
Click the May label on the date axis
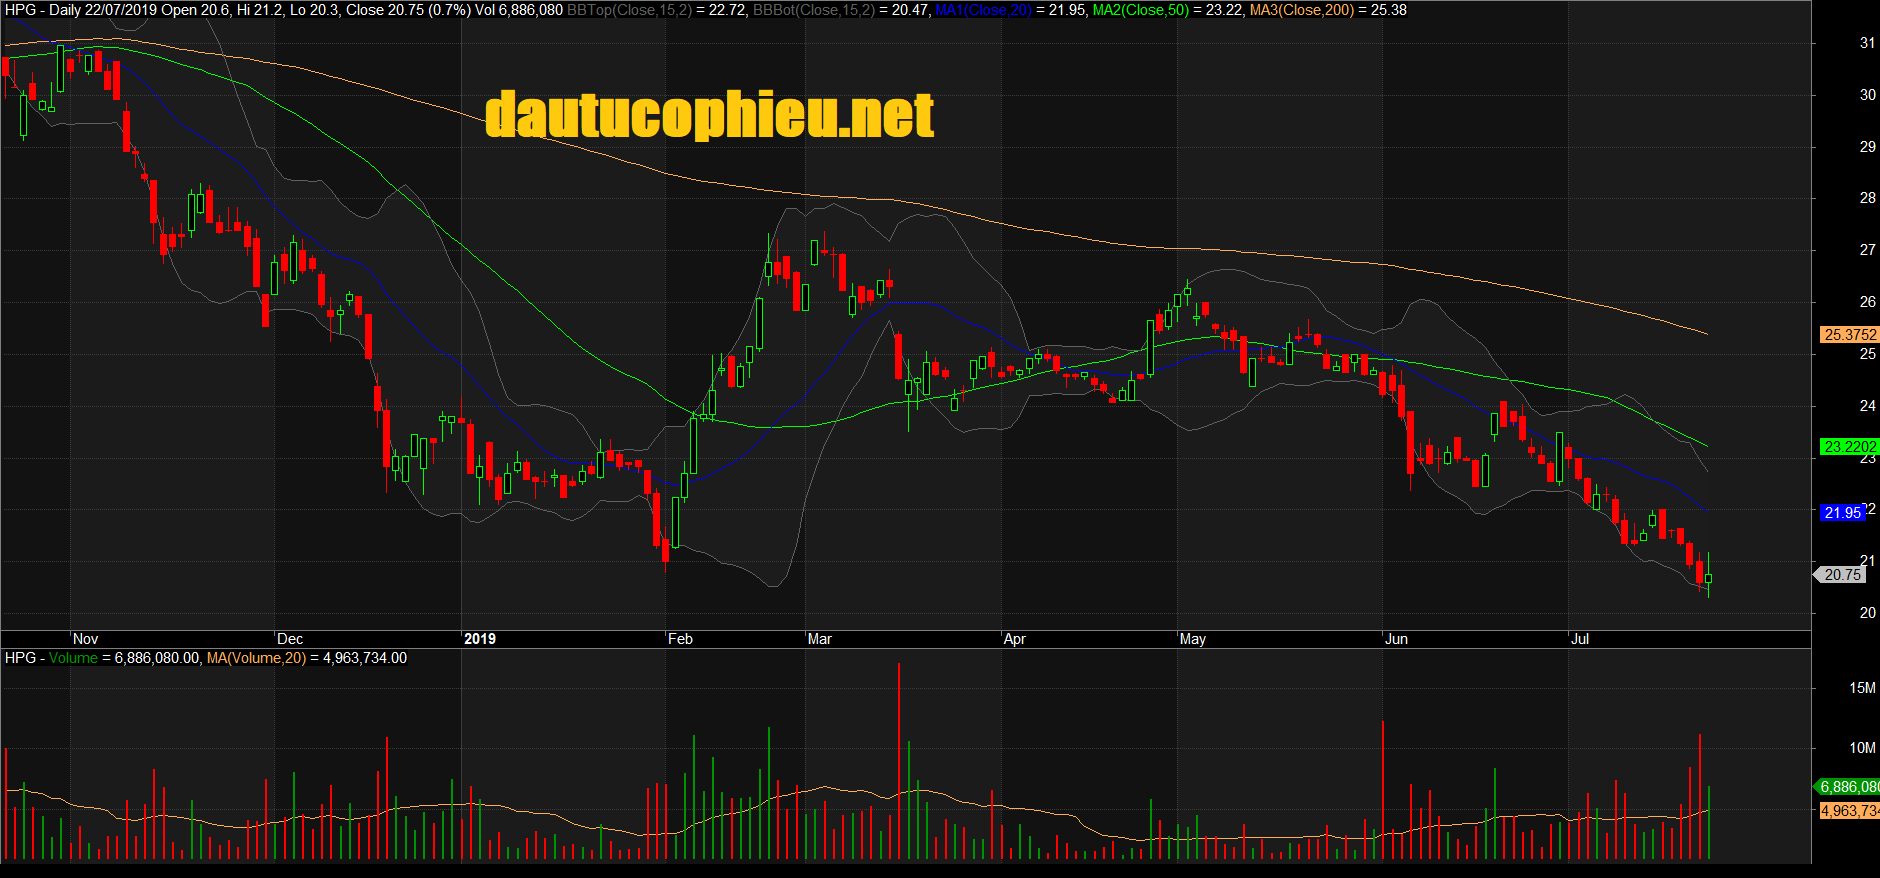point(1193,639)
